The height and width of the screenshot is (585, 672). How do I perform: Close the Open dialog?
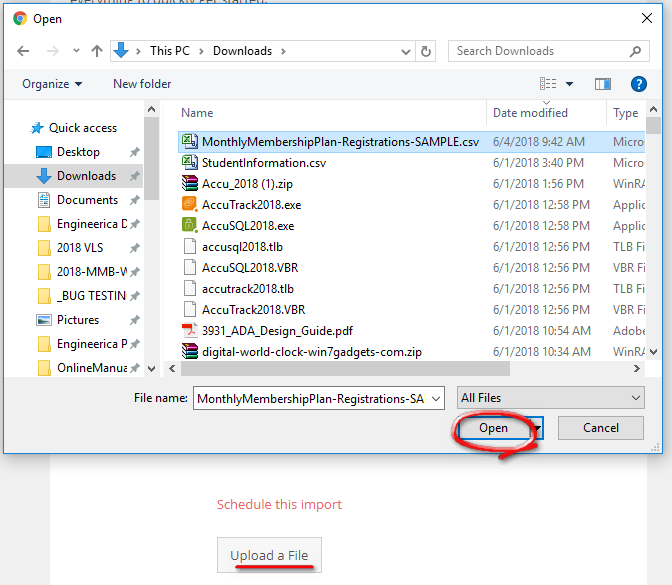(647, 18)
